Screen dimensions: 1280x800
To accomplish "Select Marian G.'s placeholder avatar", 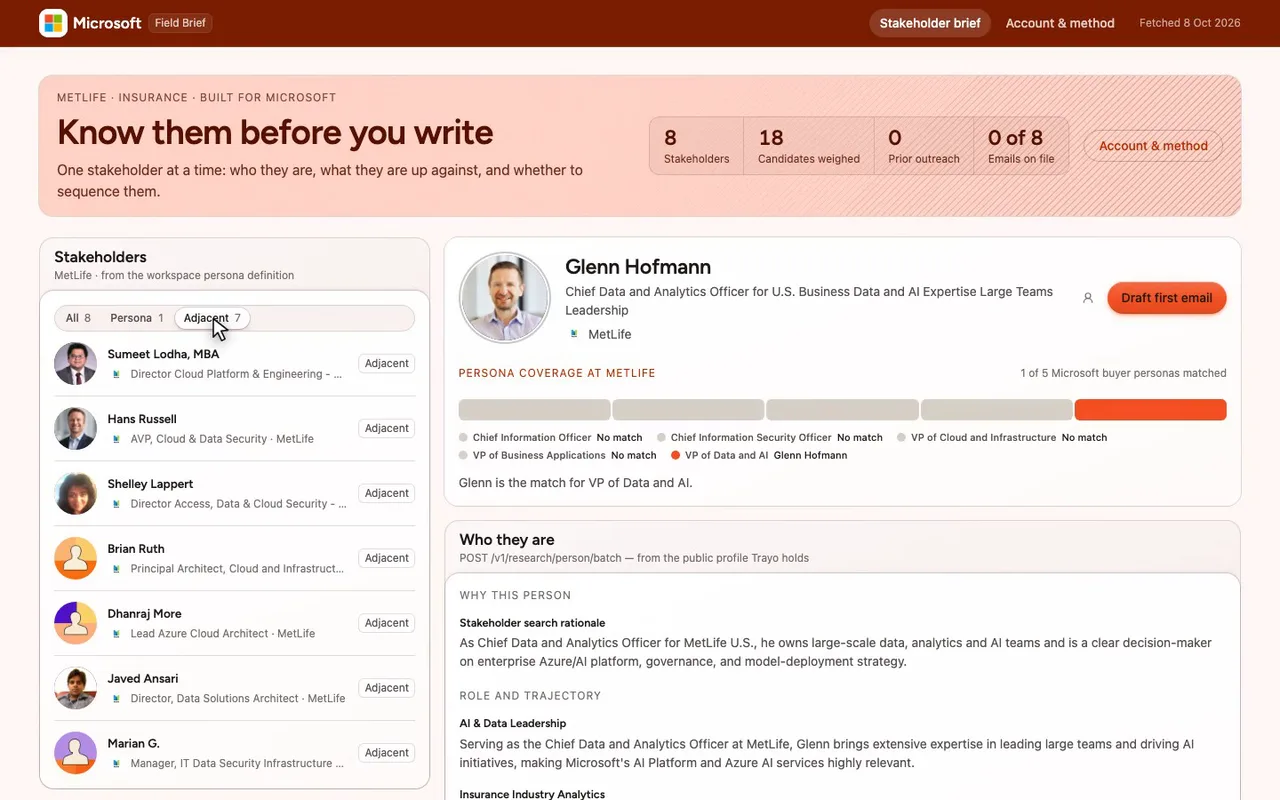I will pyautogui.click(x=76, y=754).
